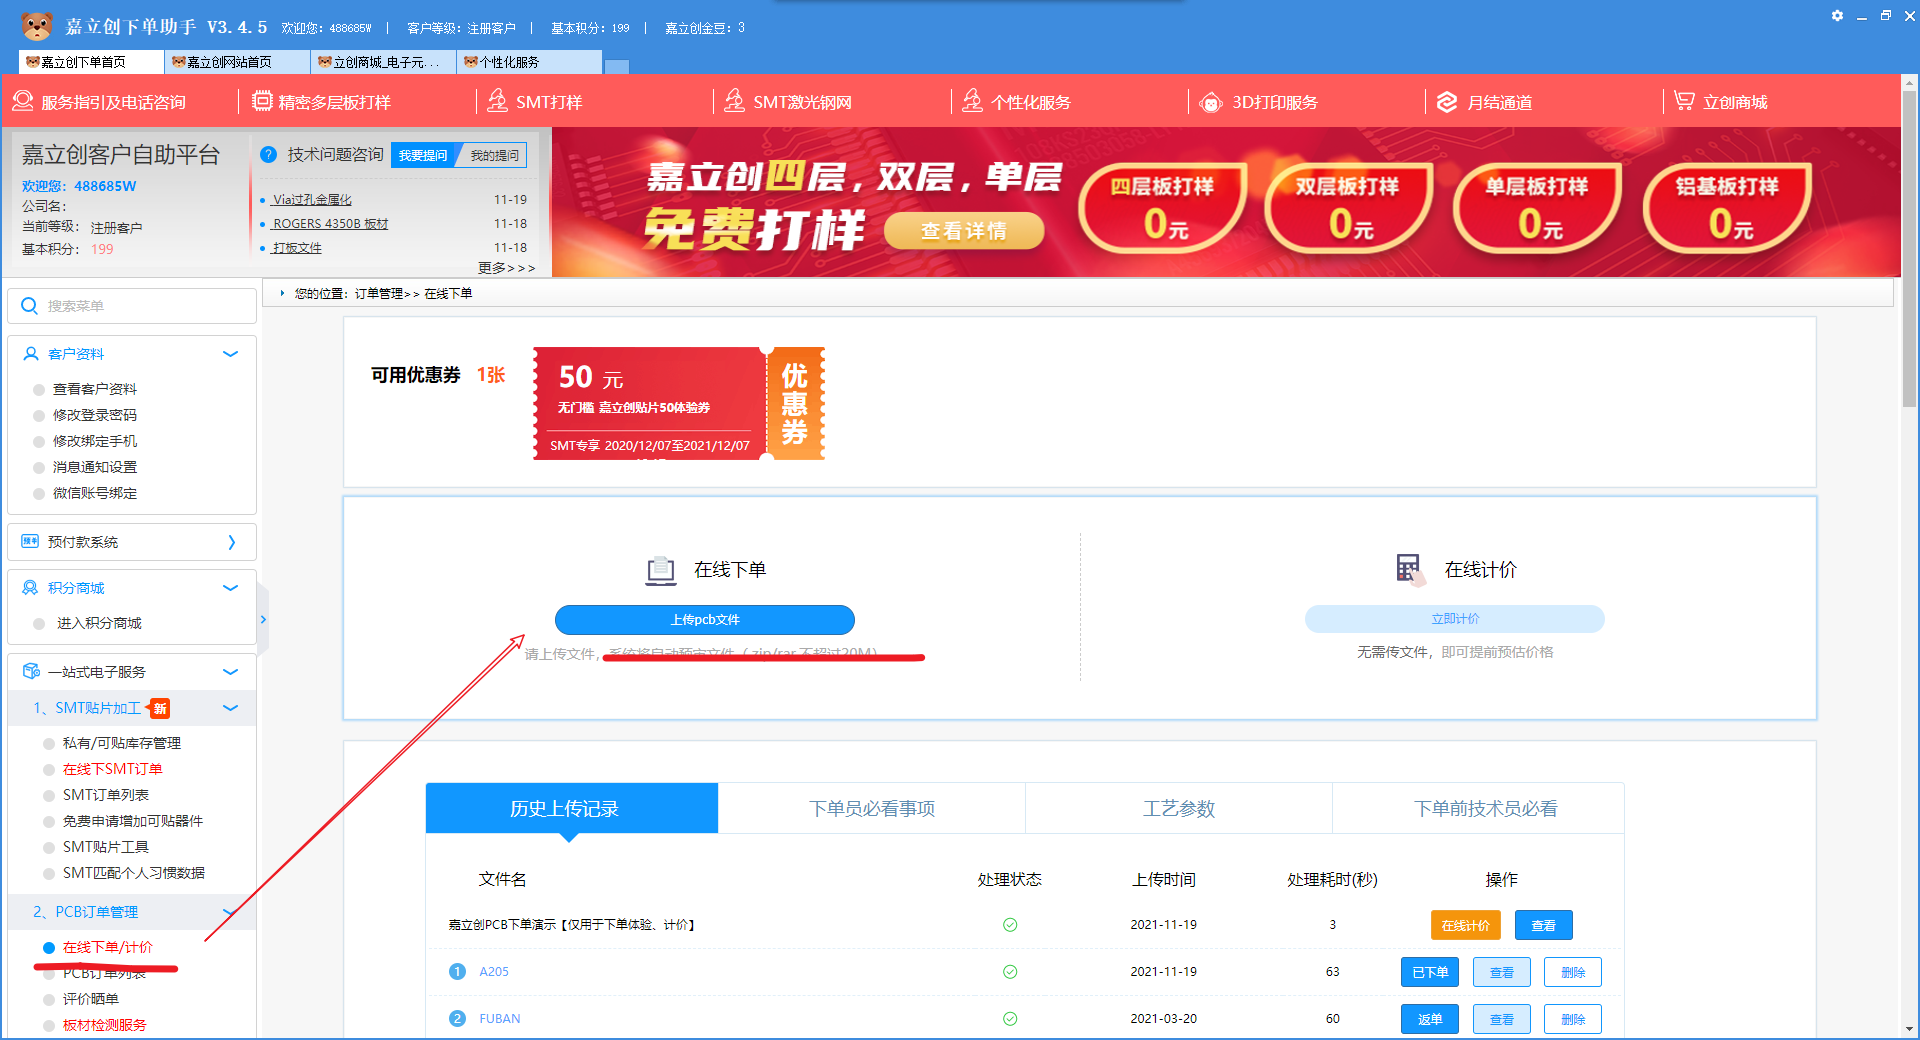Collapse the 客户资料 section chevron
Screen dimensions: 1920x1040
pyautogui.click(x=231, y=354)
